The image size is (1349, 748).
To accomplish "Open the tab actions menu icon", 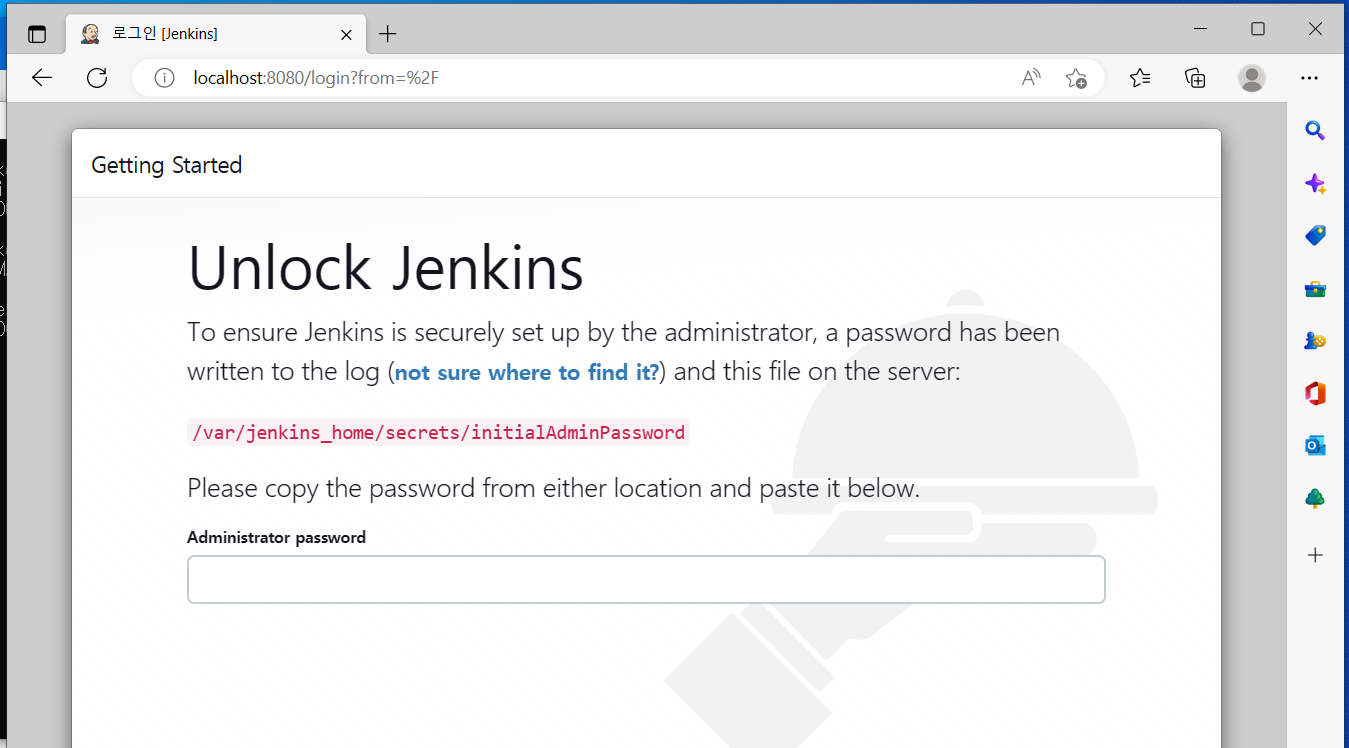I will 37,34.
